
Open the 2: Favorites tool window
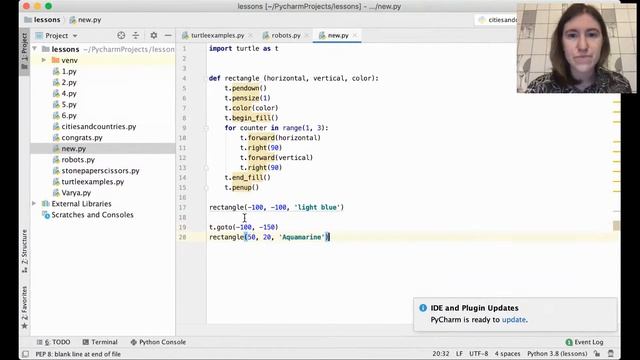pyautogui.click(x=24, y=307)
